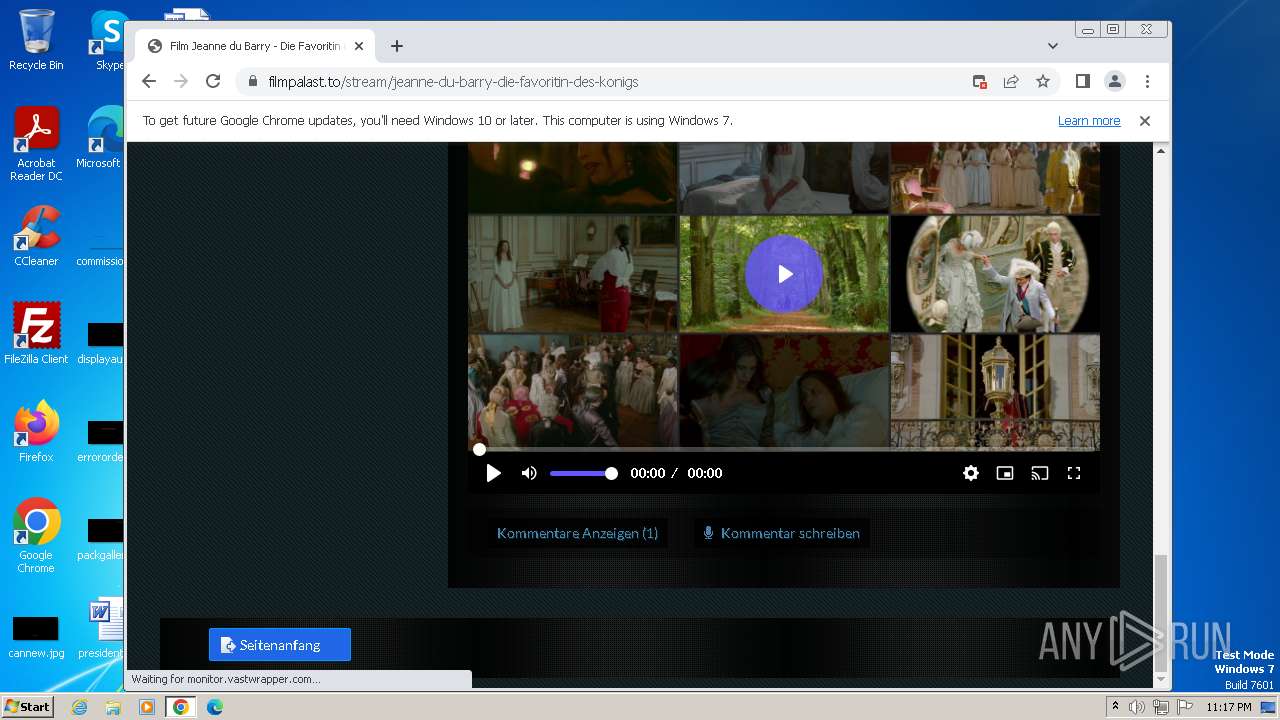Click the scrollbar up arrow
The image size is (1280, 720).
1161,150
